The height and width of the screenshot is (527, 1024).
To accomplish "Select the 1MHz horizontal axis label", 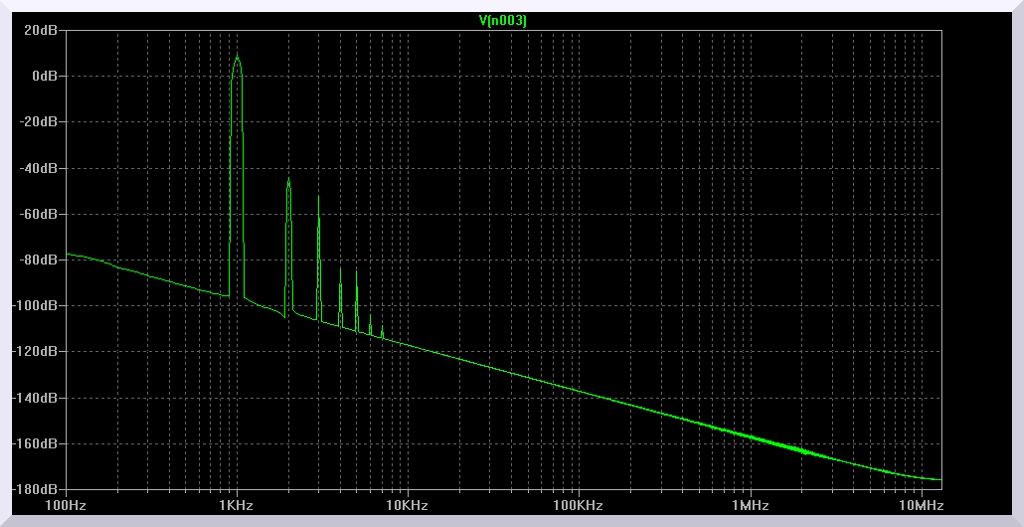I will [750, 505].
